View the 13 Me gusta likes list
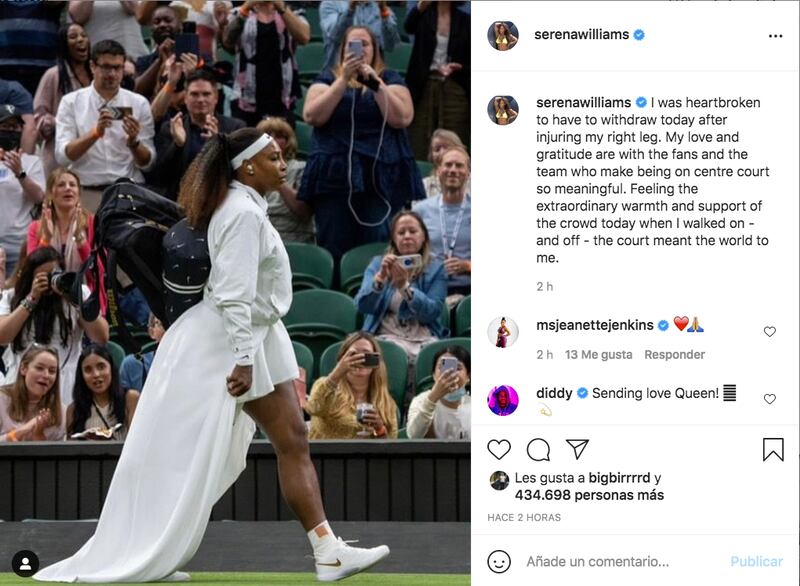 point(598,354)
